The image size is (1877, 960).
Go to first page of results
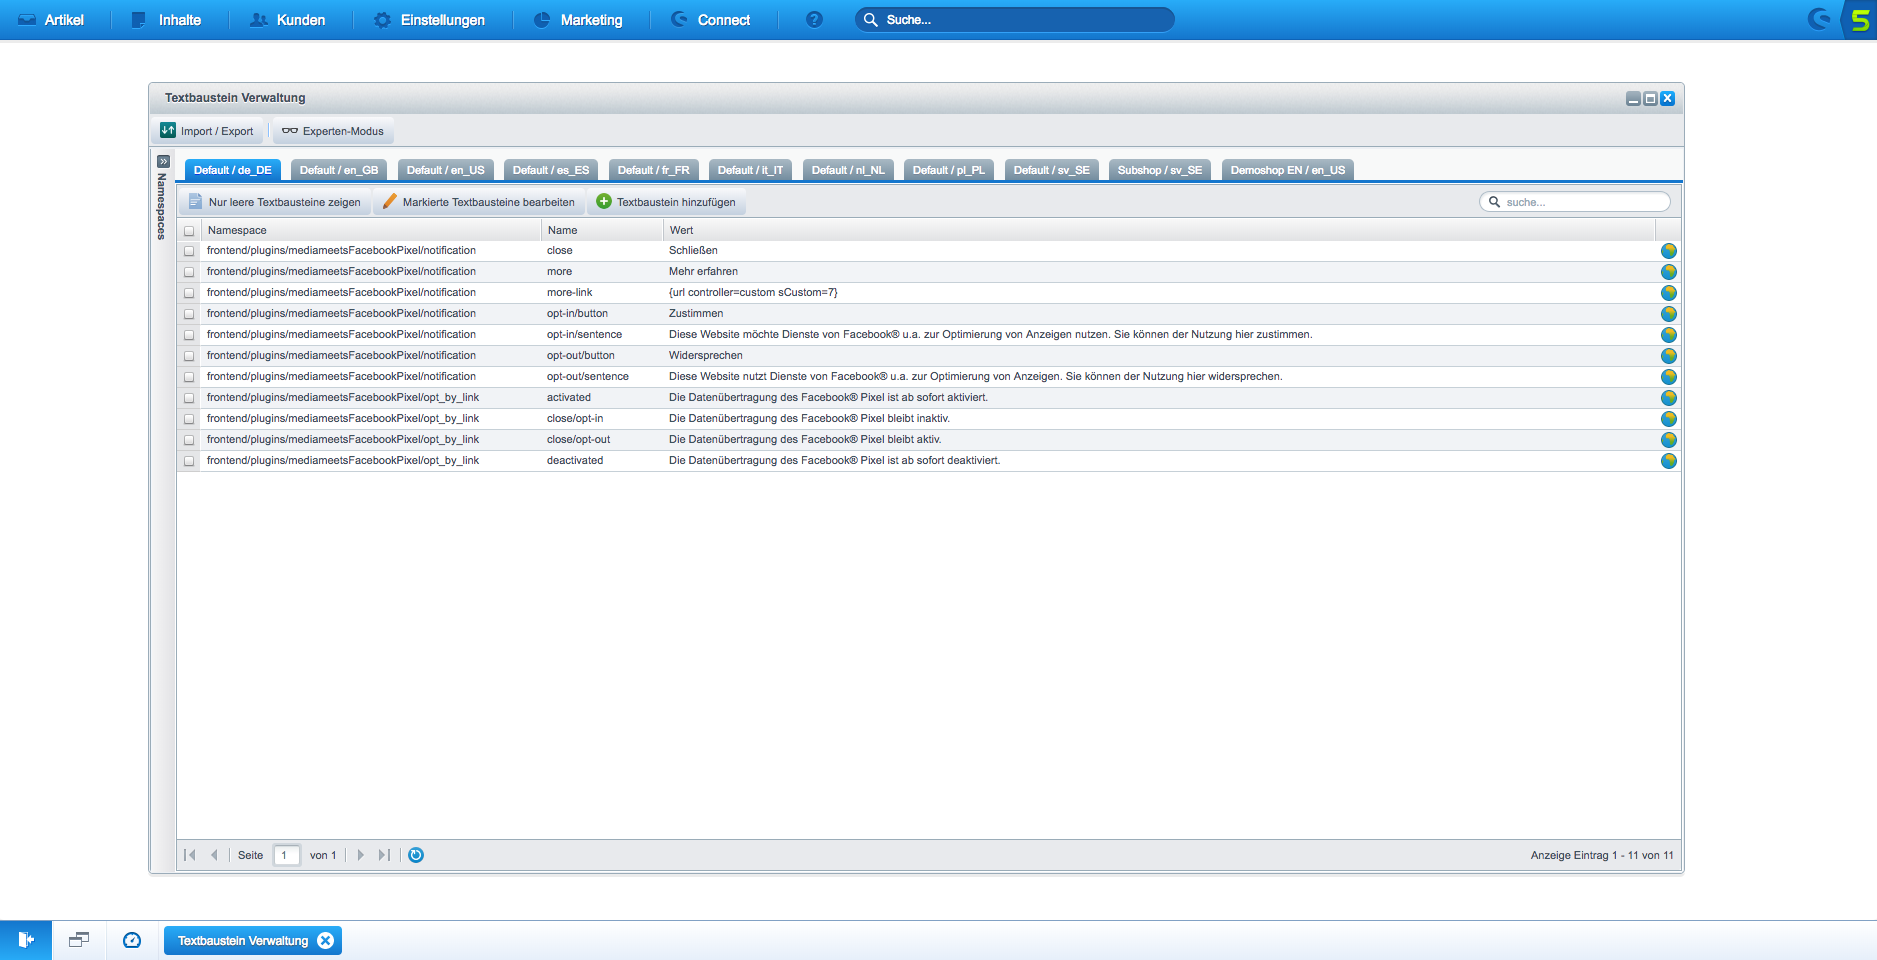click(x=190, y=855)
